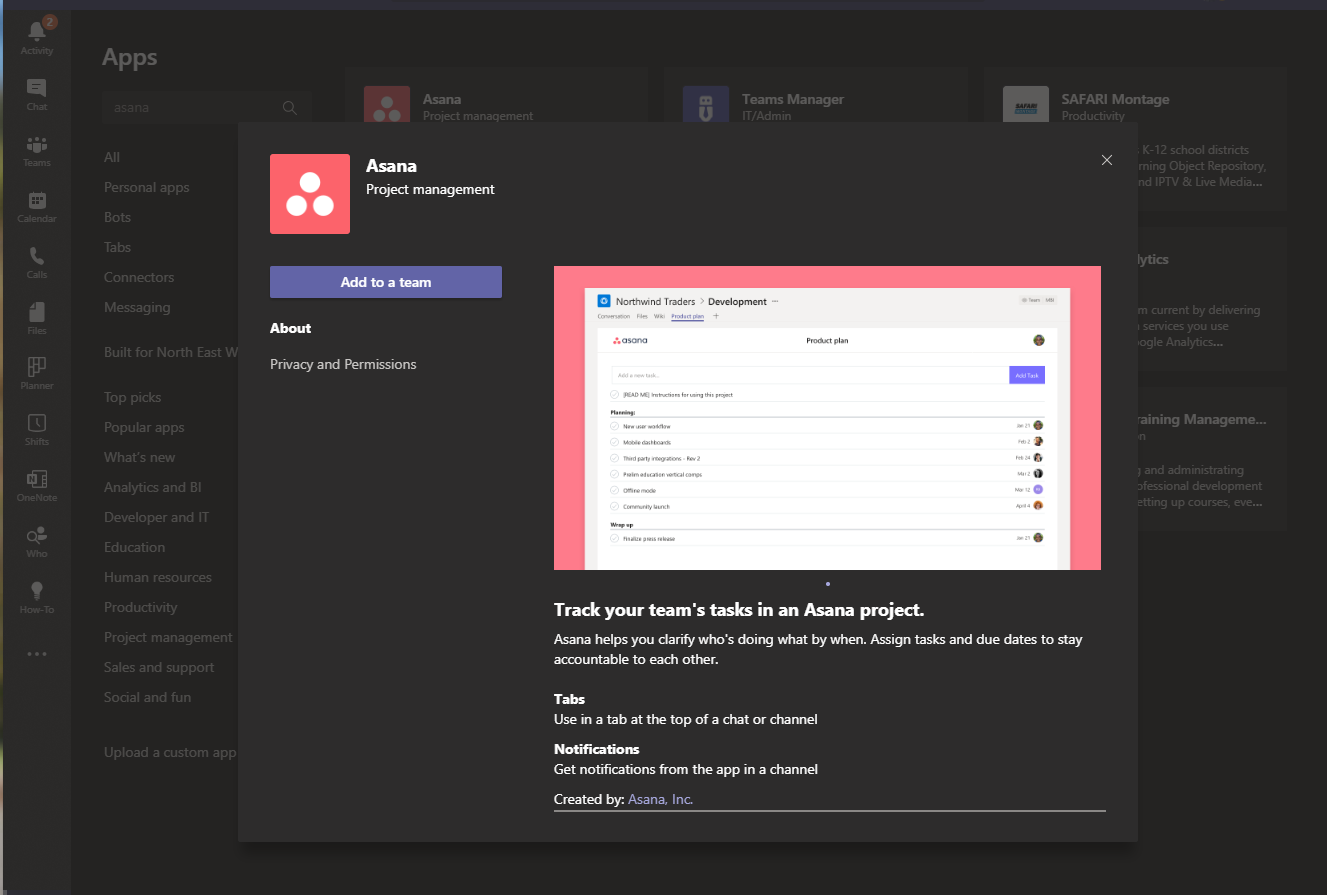Click the Asana, Inc. creator link
1327x895 pixels.
660,799
